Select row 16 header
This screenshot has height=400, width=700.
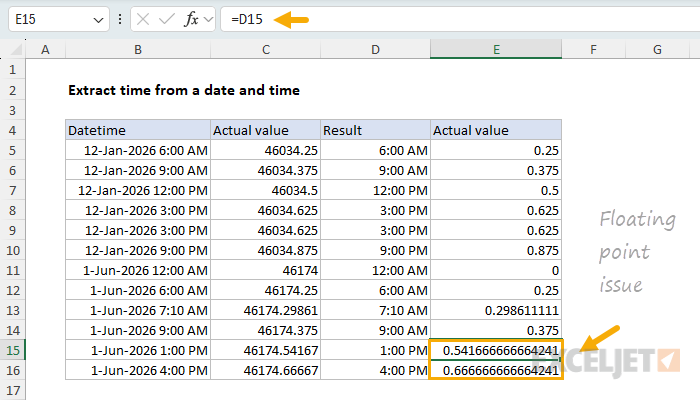point(12,371)
